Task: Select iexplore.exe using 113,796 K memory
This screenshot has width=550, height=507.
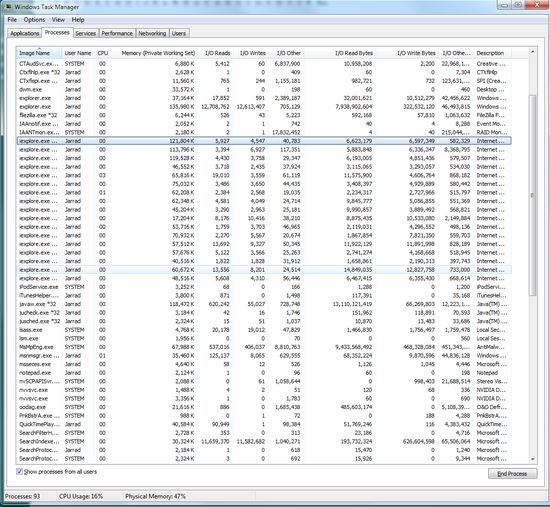Action: click(x=264, y=149)
